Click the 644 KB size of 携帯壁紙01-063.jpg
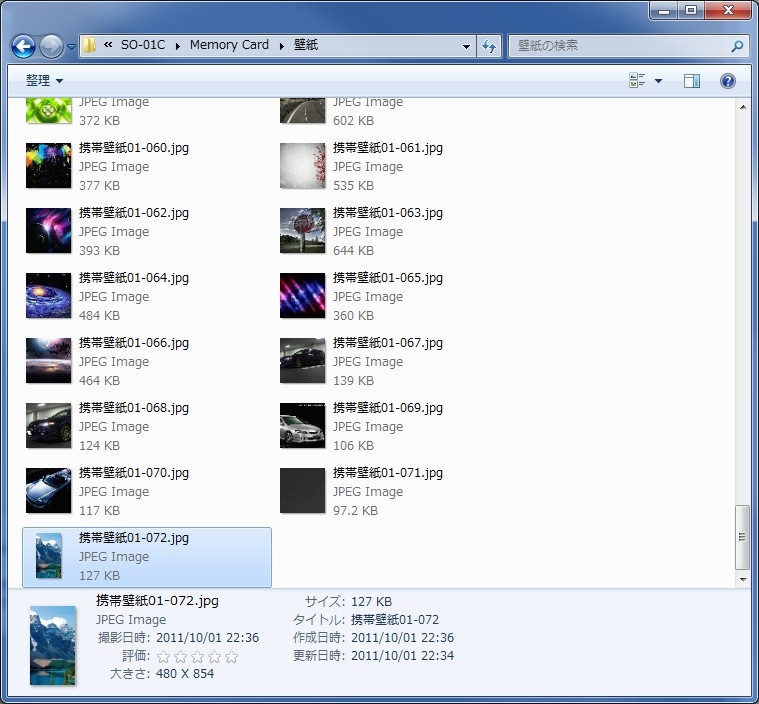This screenshot has height=704, width=759. tap(353, 250)
